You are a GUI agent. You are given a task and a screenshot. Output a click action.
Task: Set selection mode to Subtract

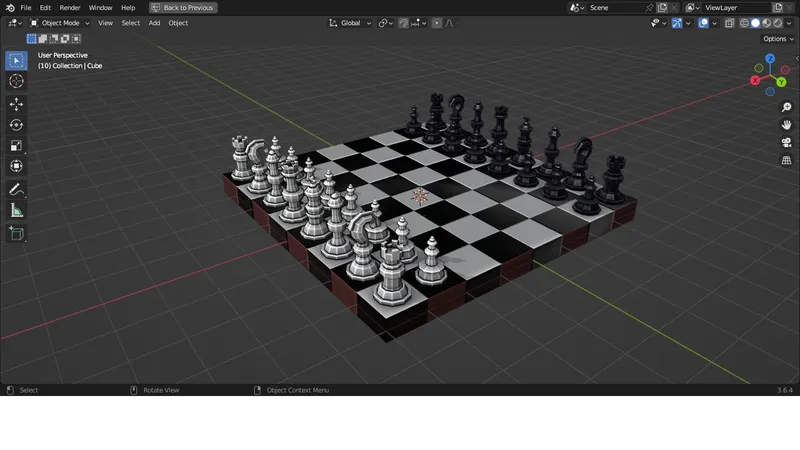pyautogui.click(x=54, y=39)
